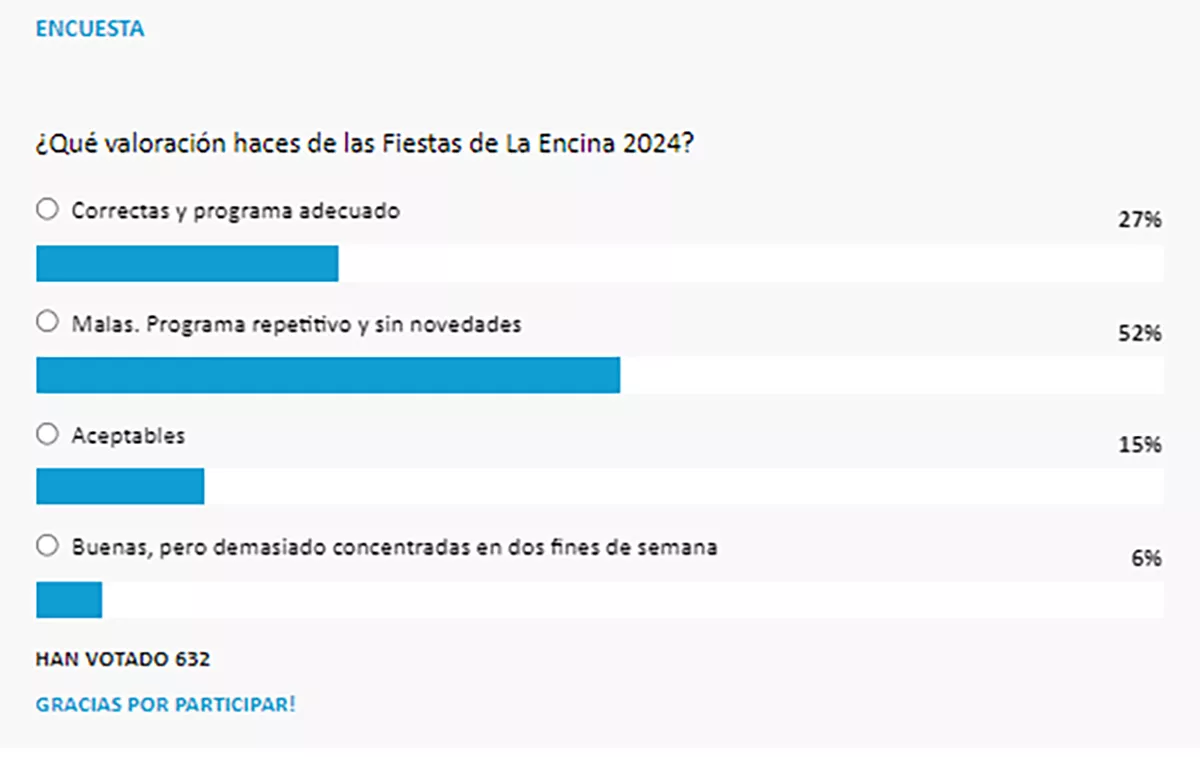This screenshot has width=1200, height=757.
Task: Click the Fiestas de La Encina question text
Action: click(365, 144)
